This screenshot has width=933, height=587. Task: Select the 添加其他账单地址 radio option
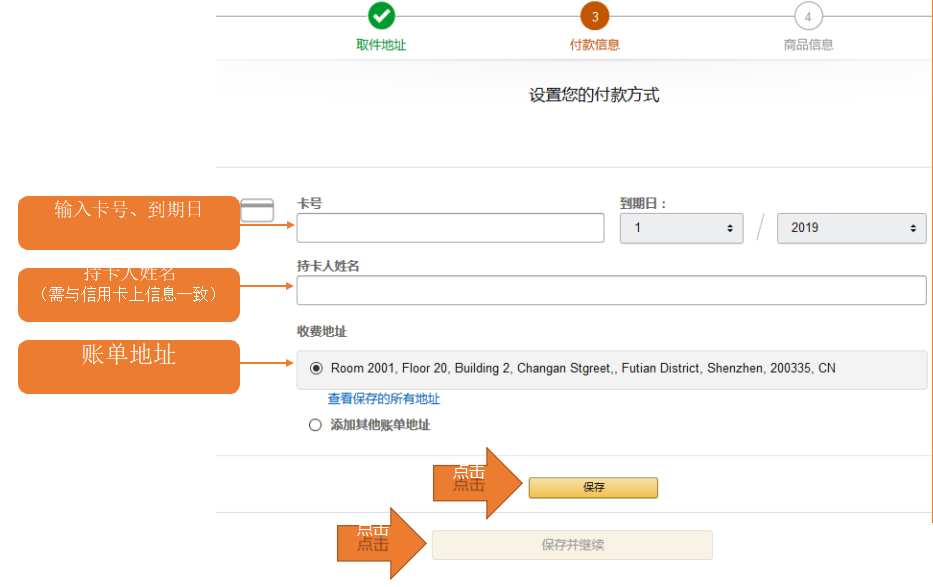click(x=316, y=425)
